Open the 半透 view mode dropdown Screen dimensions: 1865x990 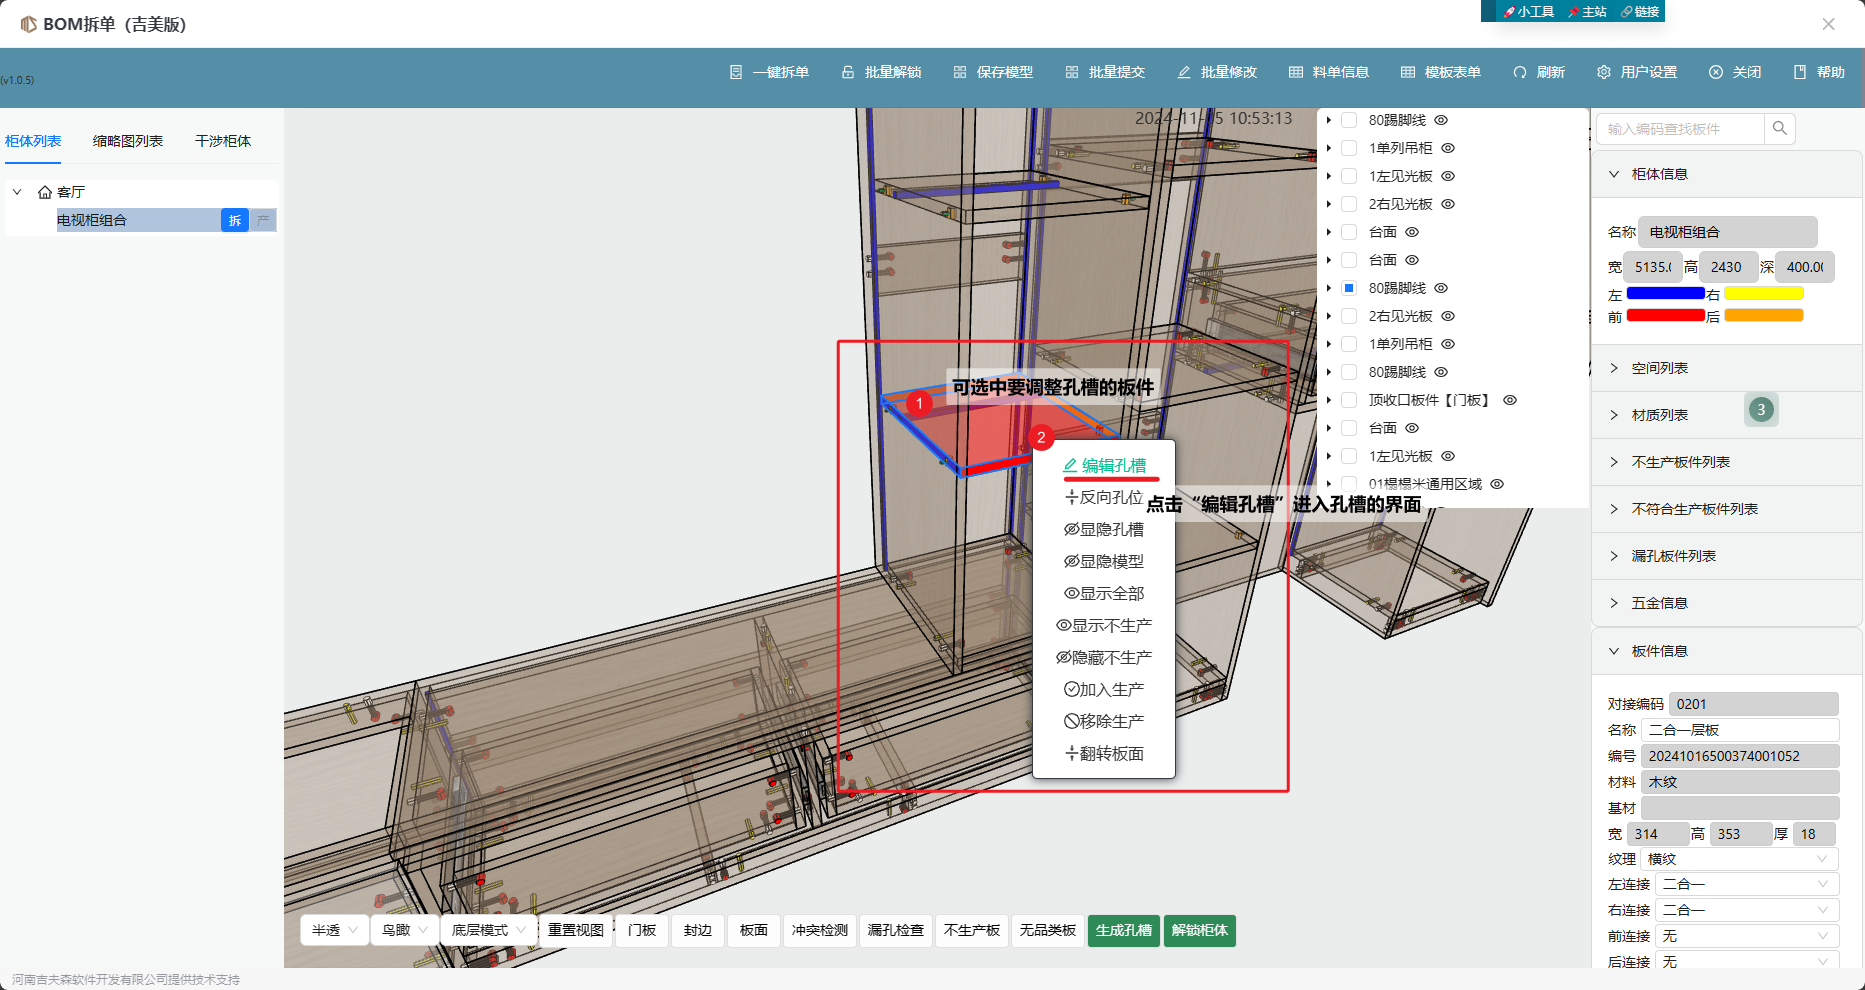(x=334, y=930)
